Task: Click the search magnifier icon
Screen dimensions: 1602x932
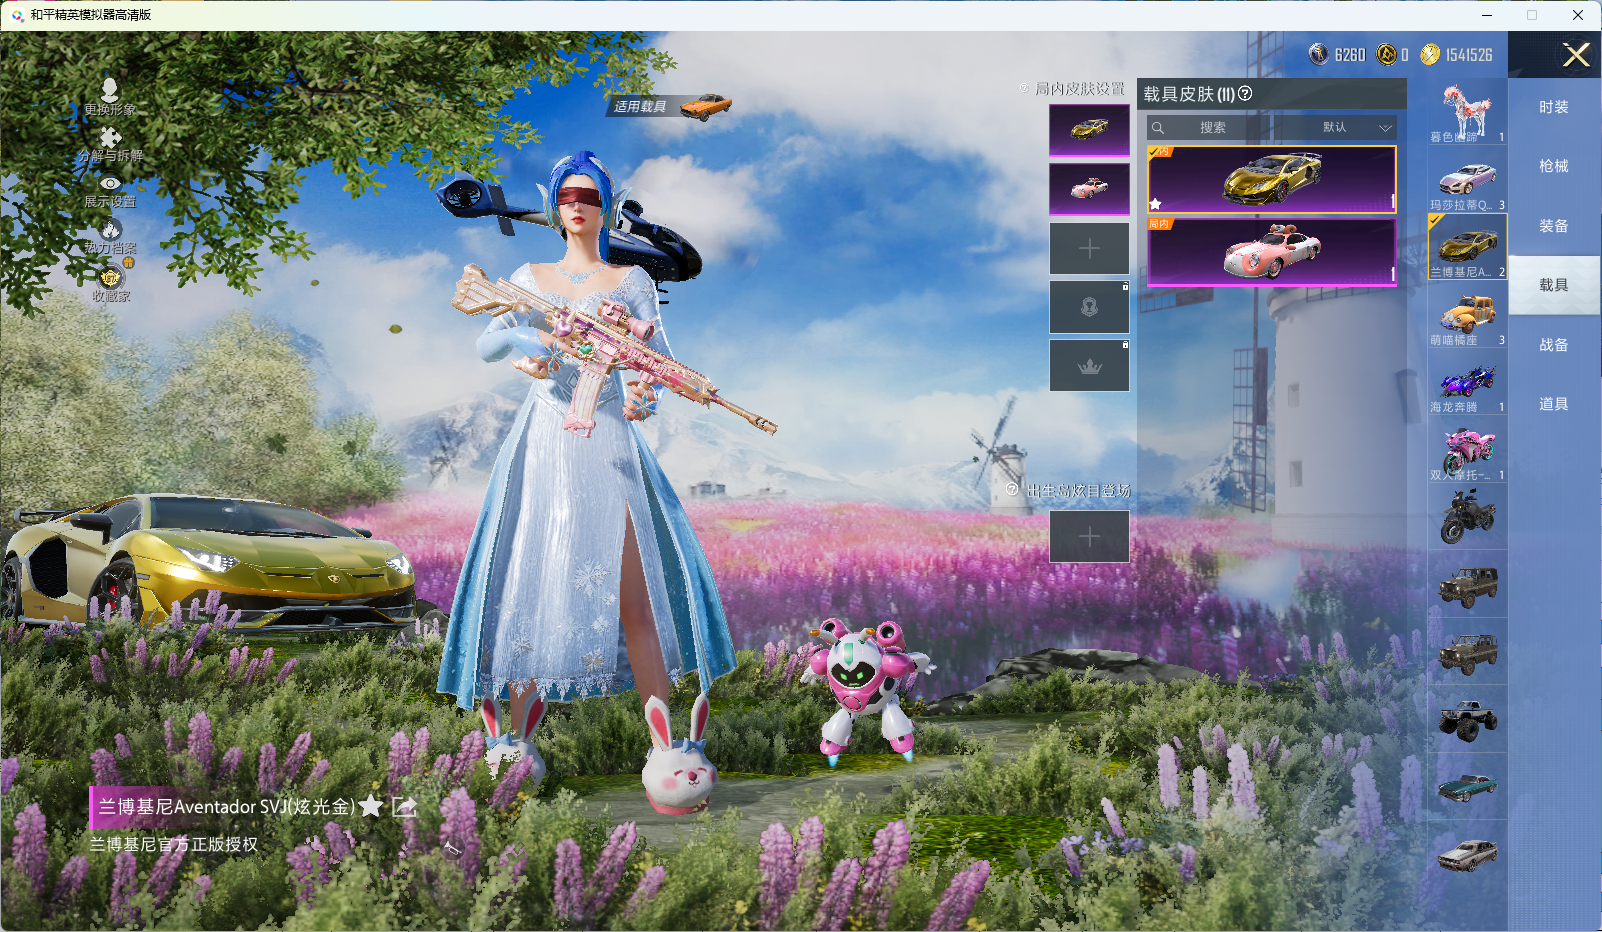Action: (x=1158, y=127)
